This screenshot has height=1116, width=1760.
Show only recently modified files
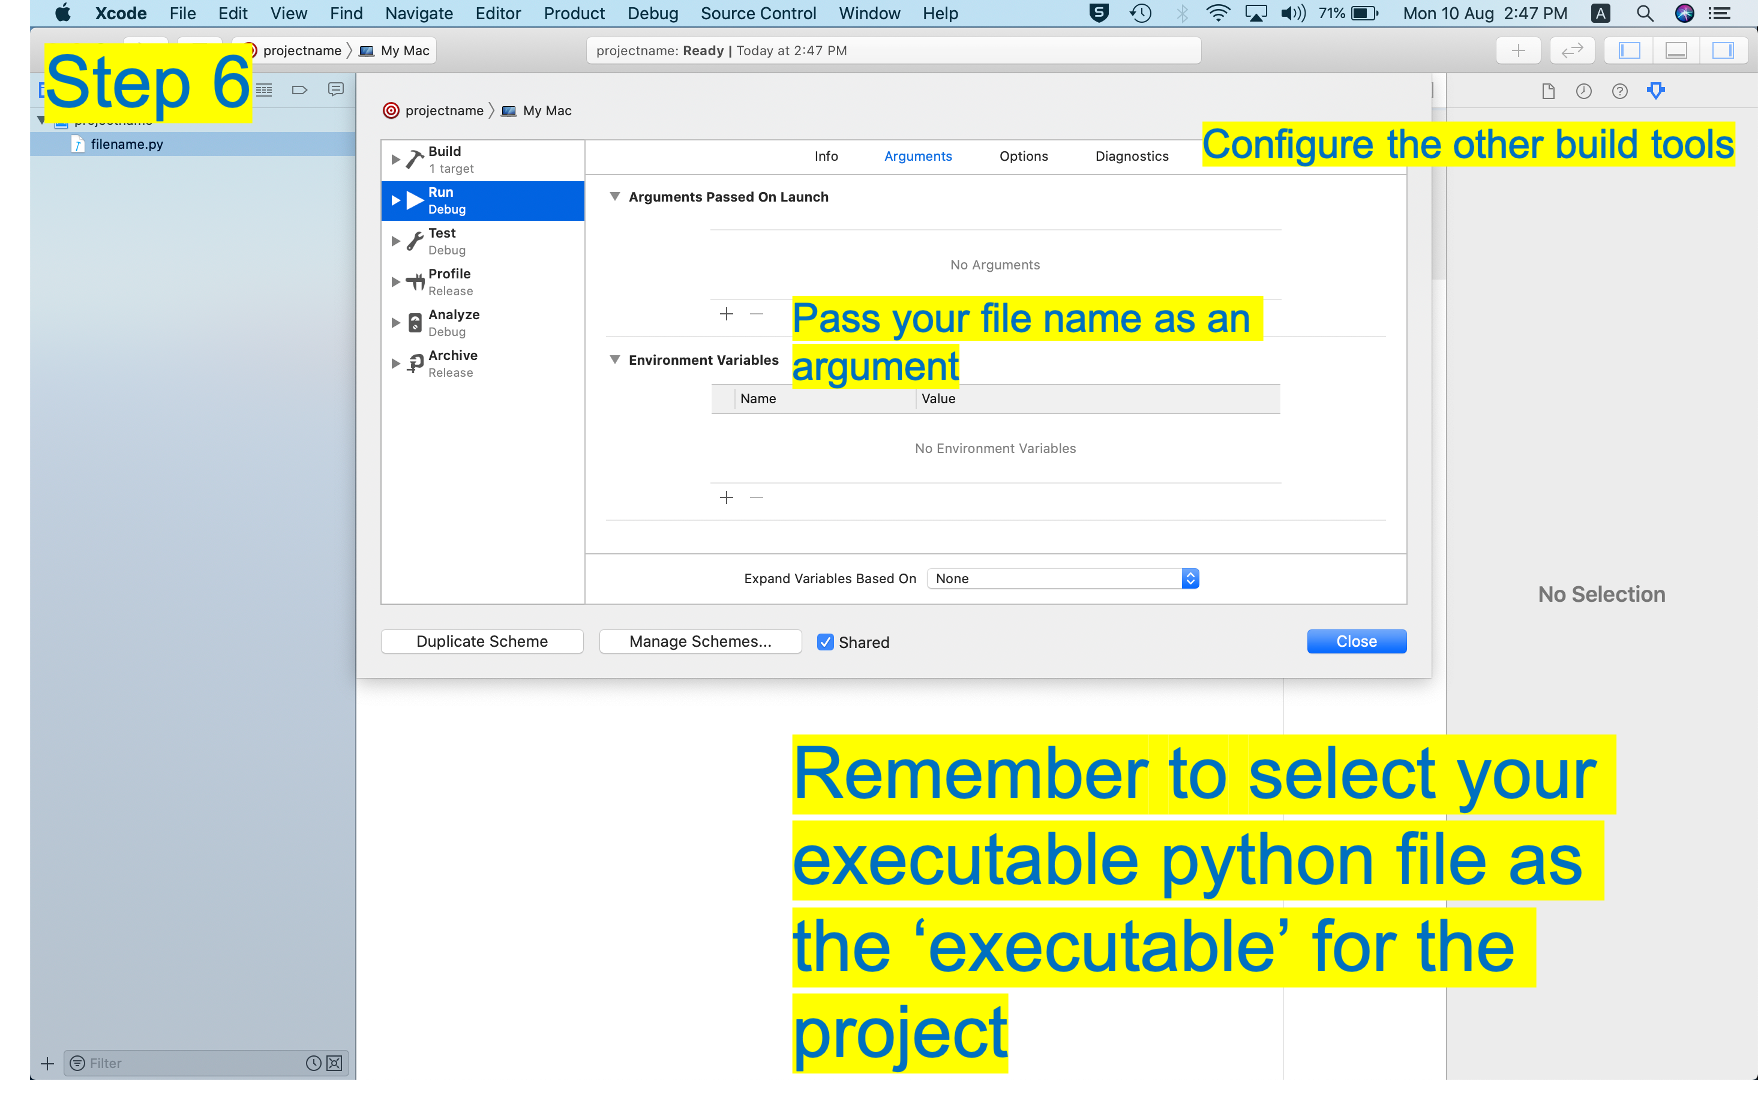tap(314, 1063)
